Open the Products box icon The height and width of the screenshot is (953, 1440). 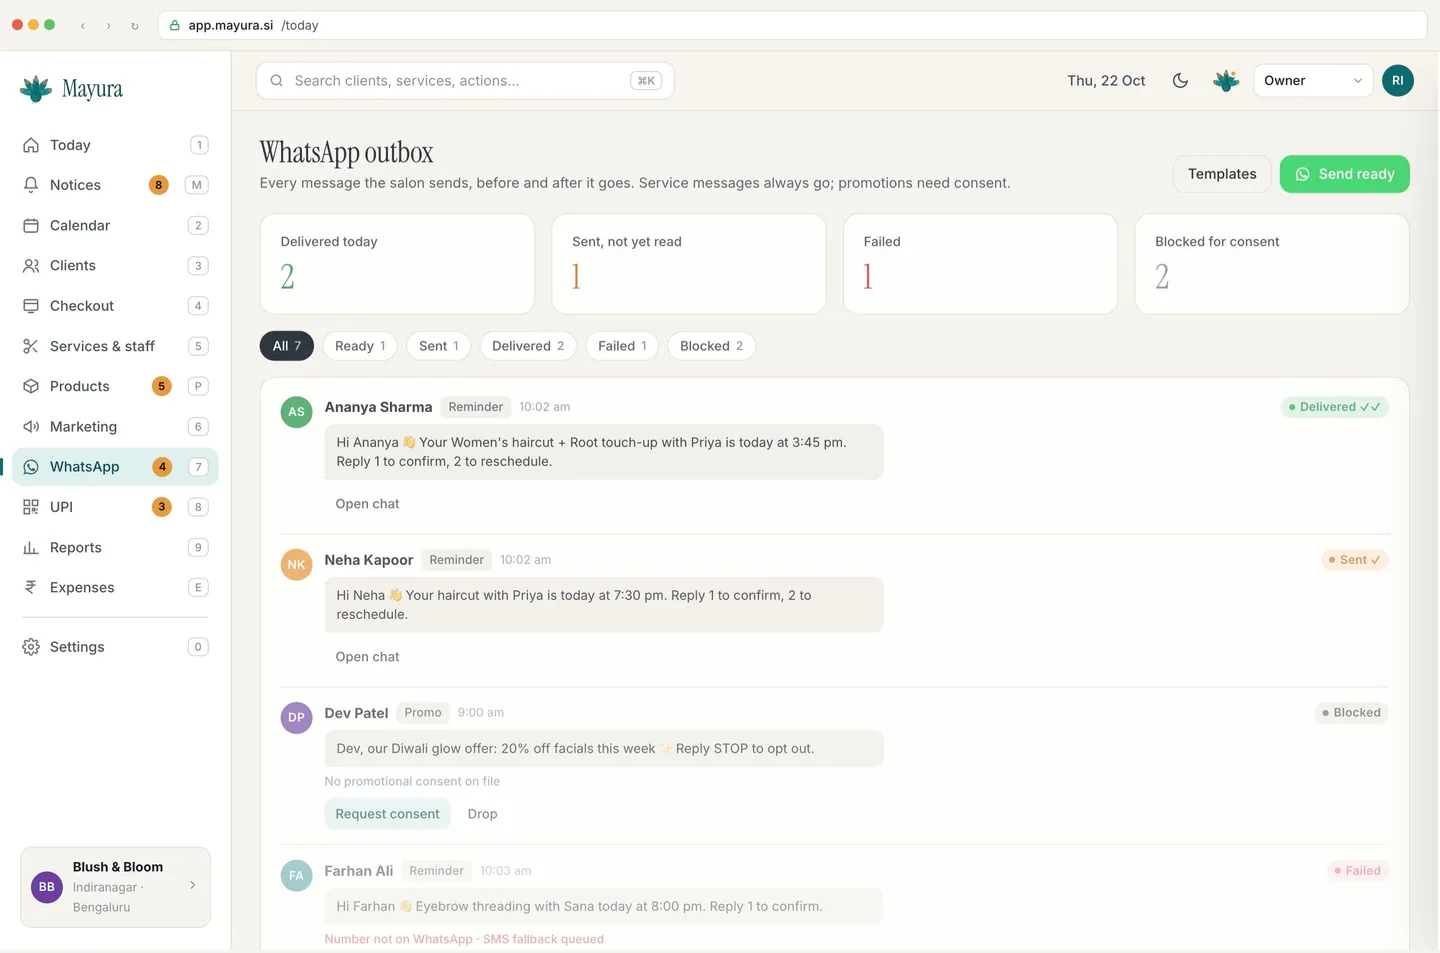31,386
